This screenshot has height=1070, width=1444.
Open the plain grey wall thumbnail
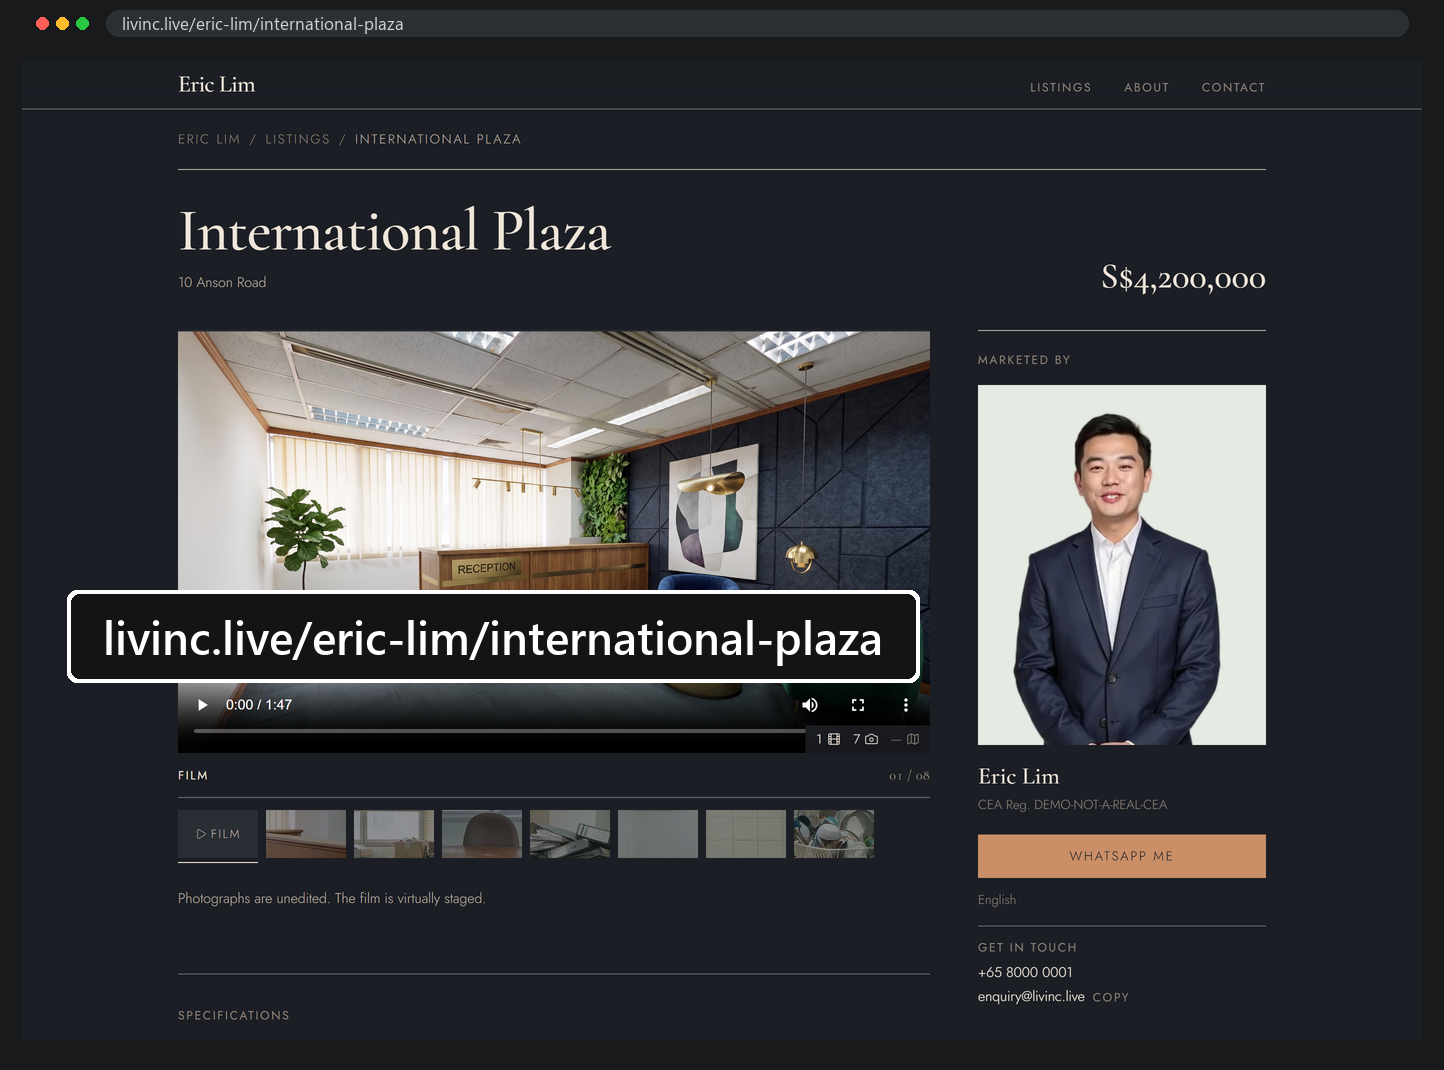658,834
